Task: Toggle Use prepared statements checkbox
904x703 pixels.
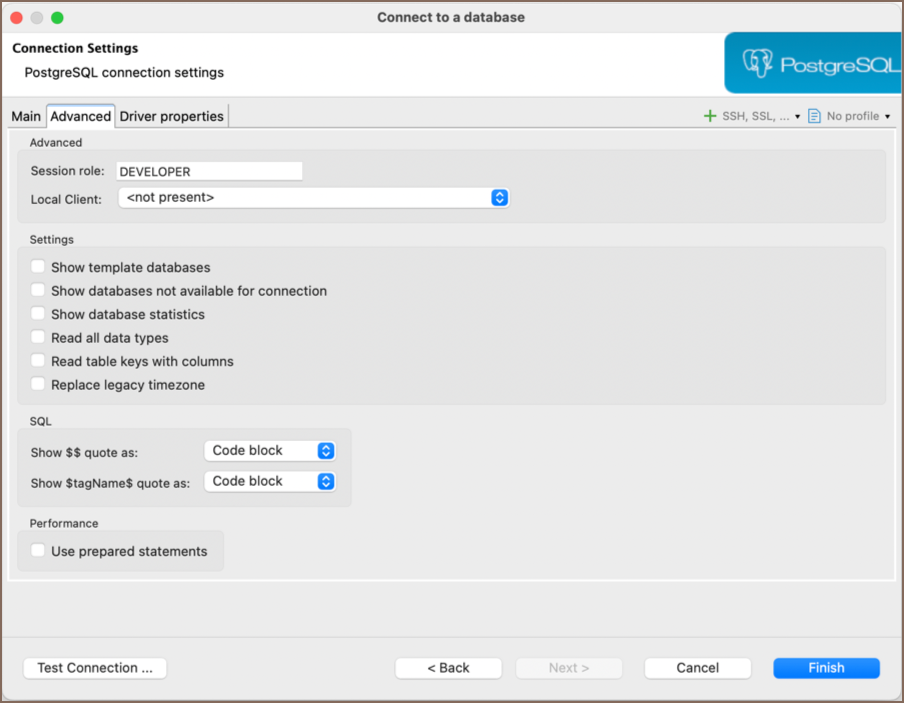Action: click(38, 551)
